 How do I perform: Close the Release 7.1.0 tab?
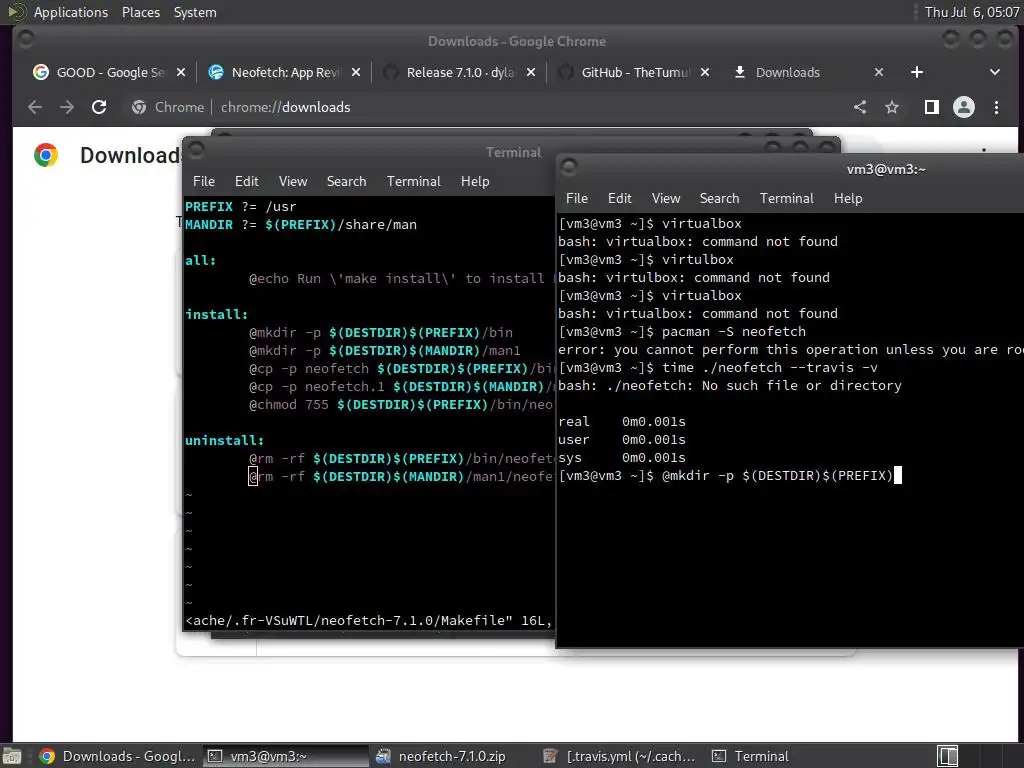tap(531, 72)
